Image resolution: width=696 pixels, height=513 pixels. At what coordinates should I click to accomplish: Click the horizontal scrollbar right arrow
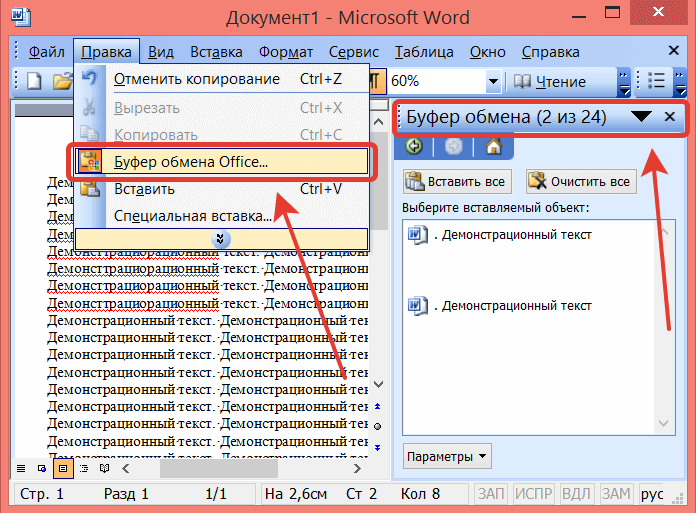pos(357,469)
